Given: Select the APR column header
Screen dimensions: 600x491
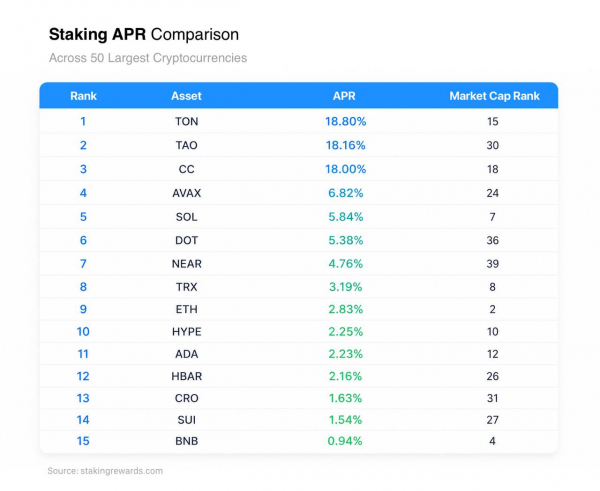Looking at the screenshot, I should 344,96.
